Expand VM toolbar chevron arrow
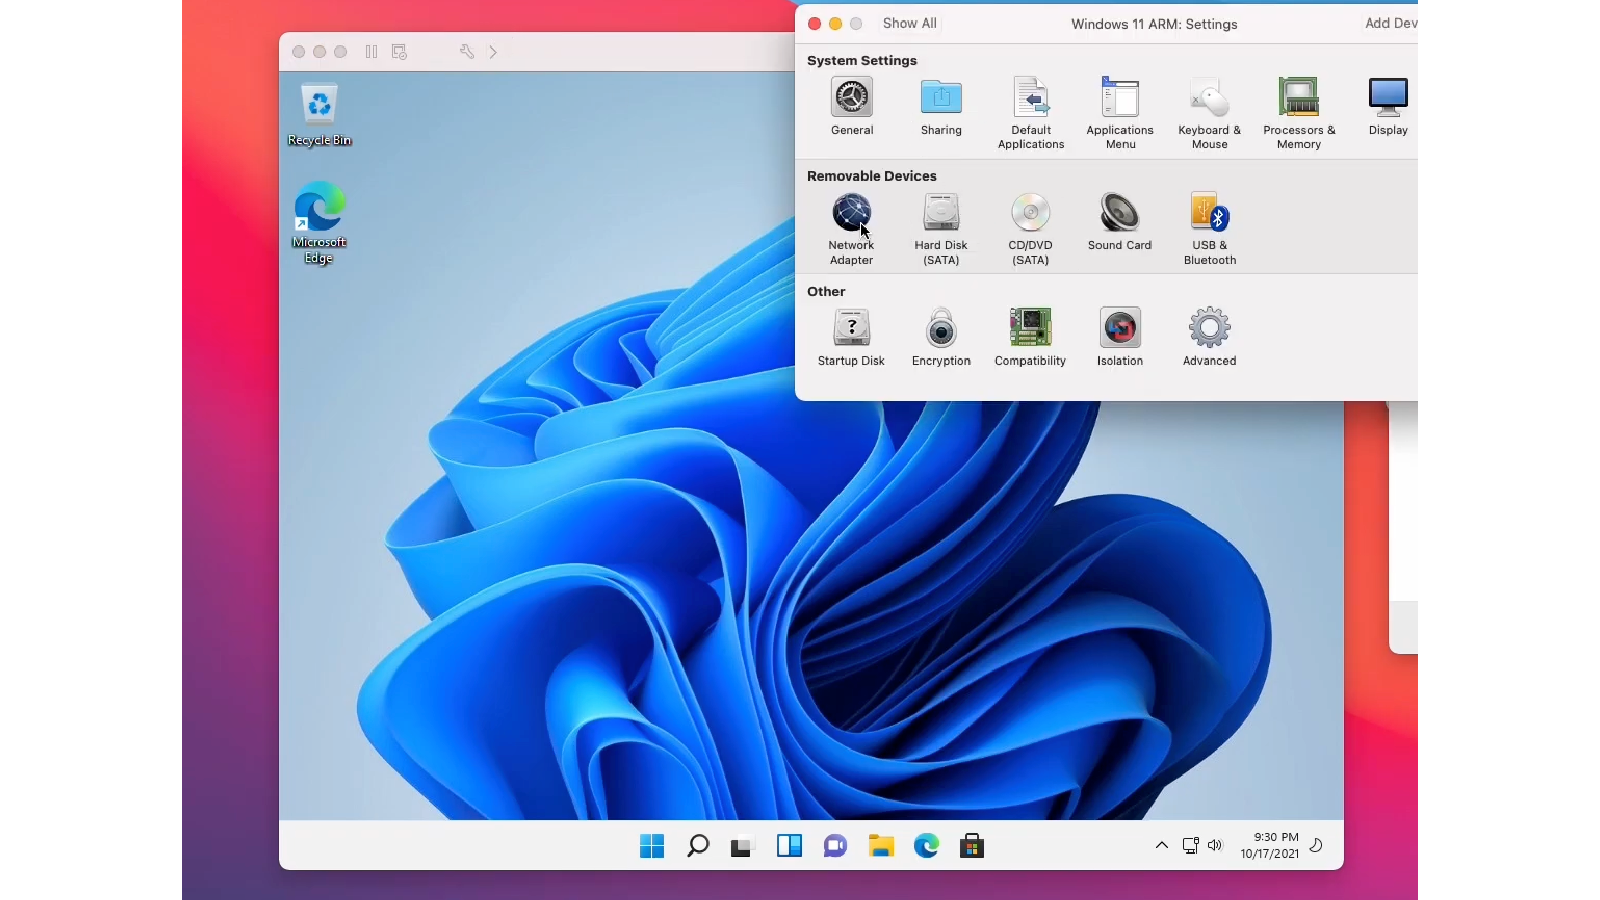 493,52
